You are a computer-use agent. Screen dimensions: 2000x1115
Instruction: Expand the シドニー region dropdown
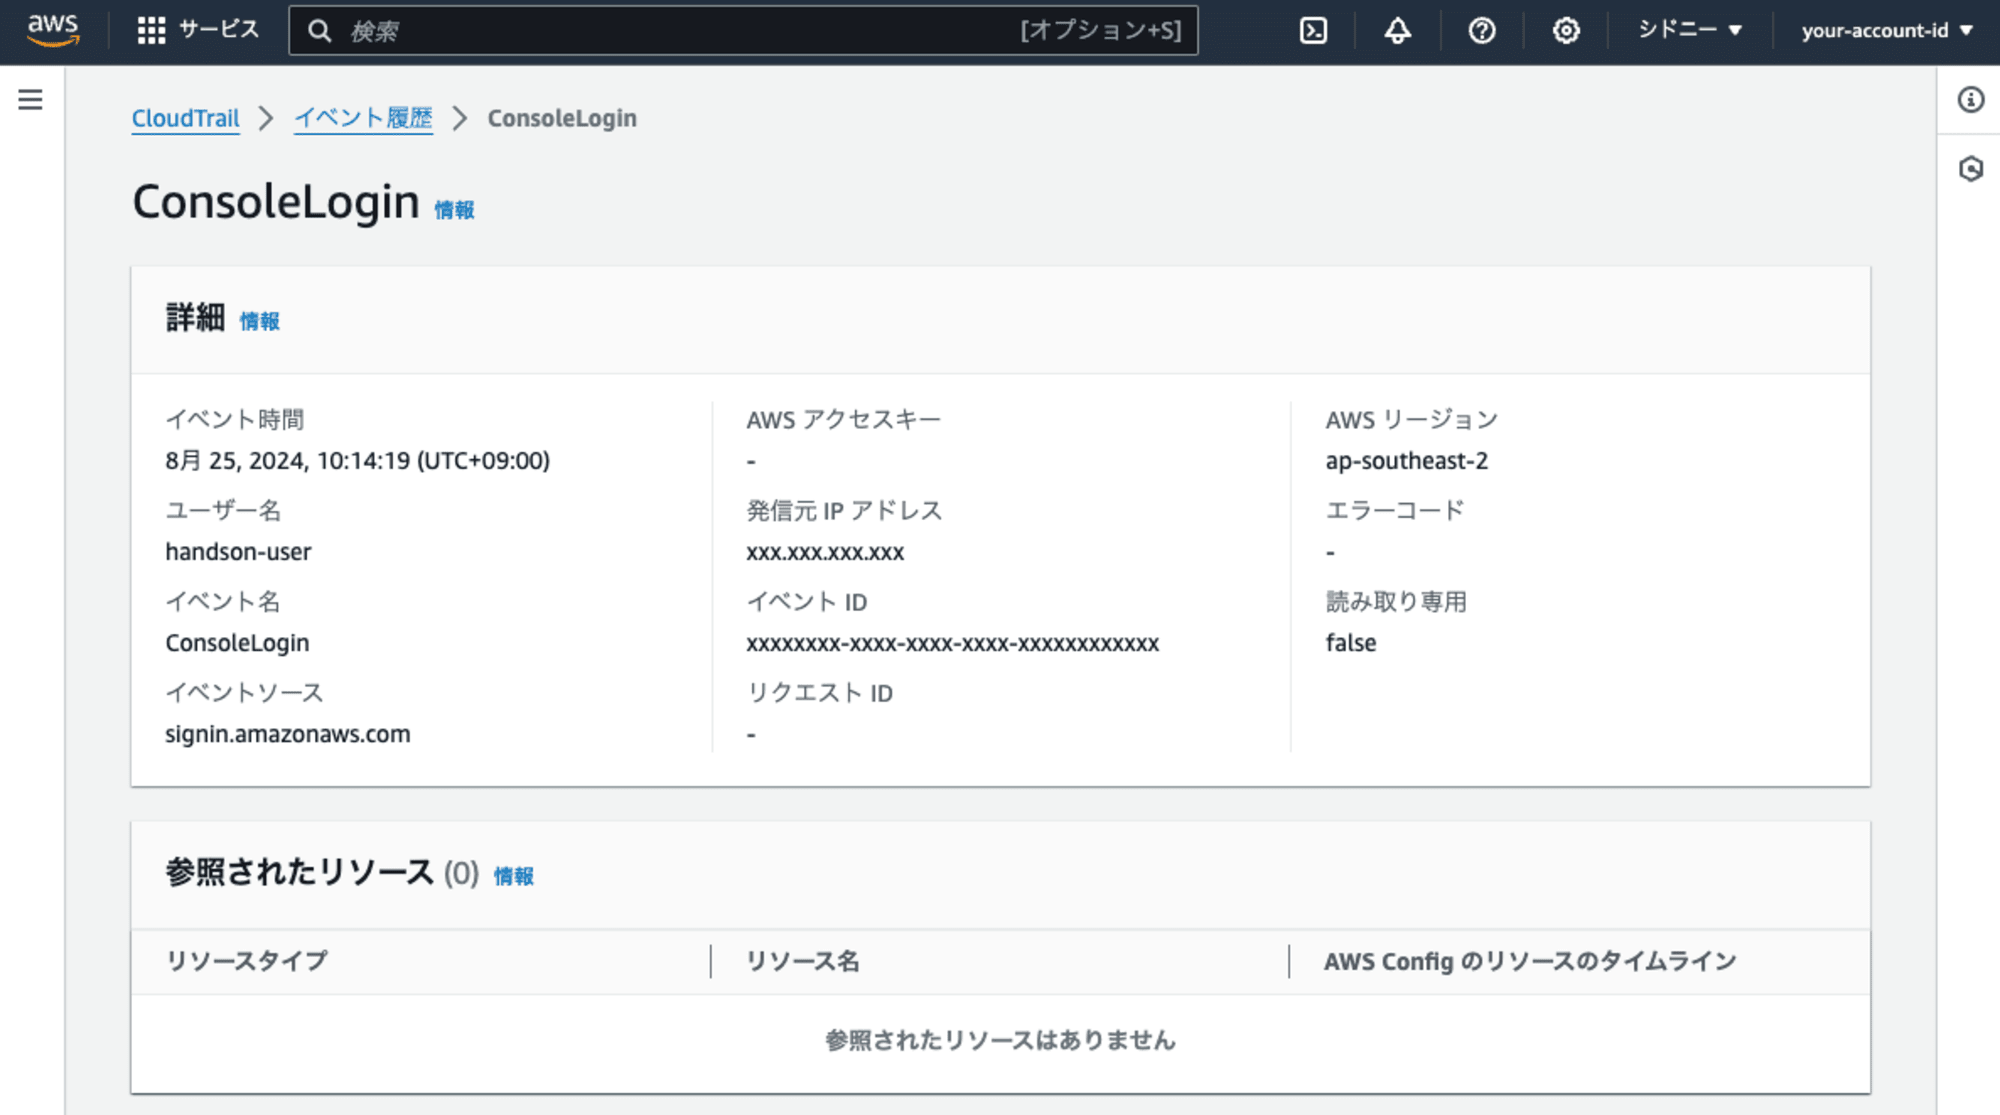pos(1690,30)
